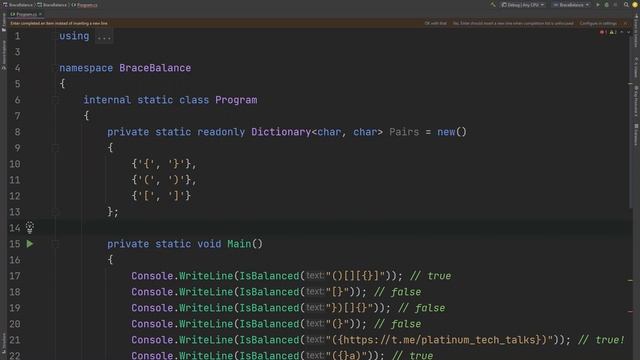
Task: Click the yellow warning count indicator
Action: [x=613, y=32]
